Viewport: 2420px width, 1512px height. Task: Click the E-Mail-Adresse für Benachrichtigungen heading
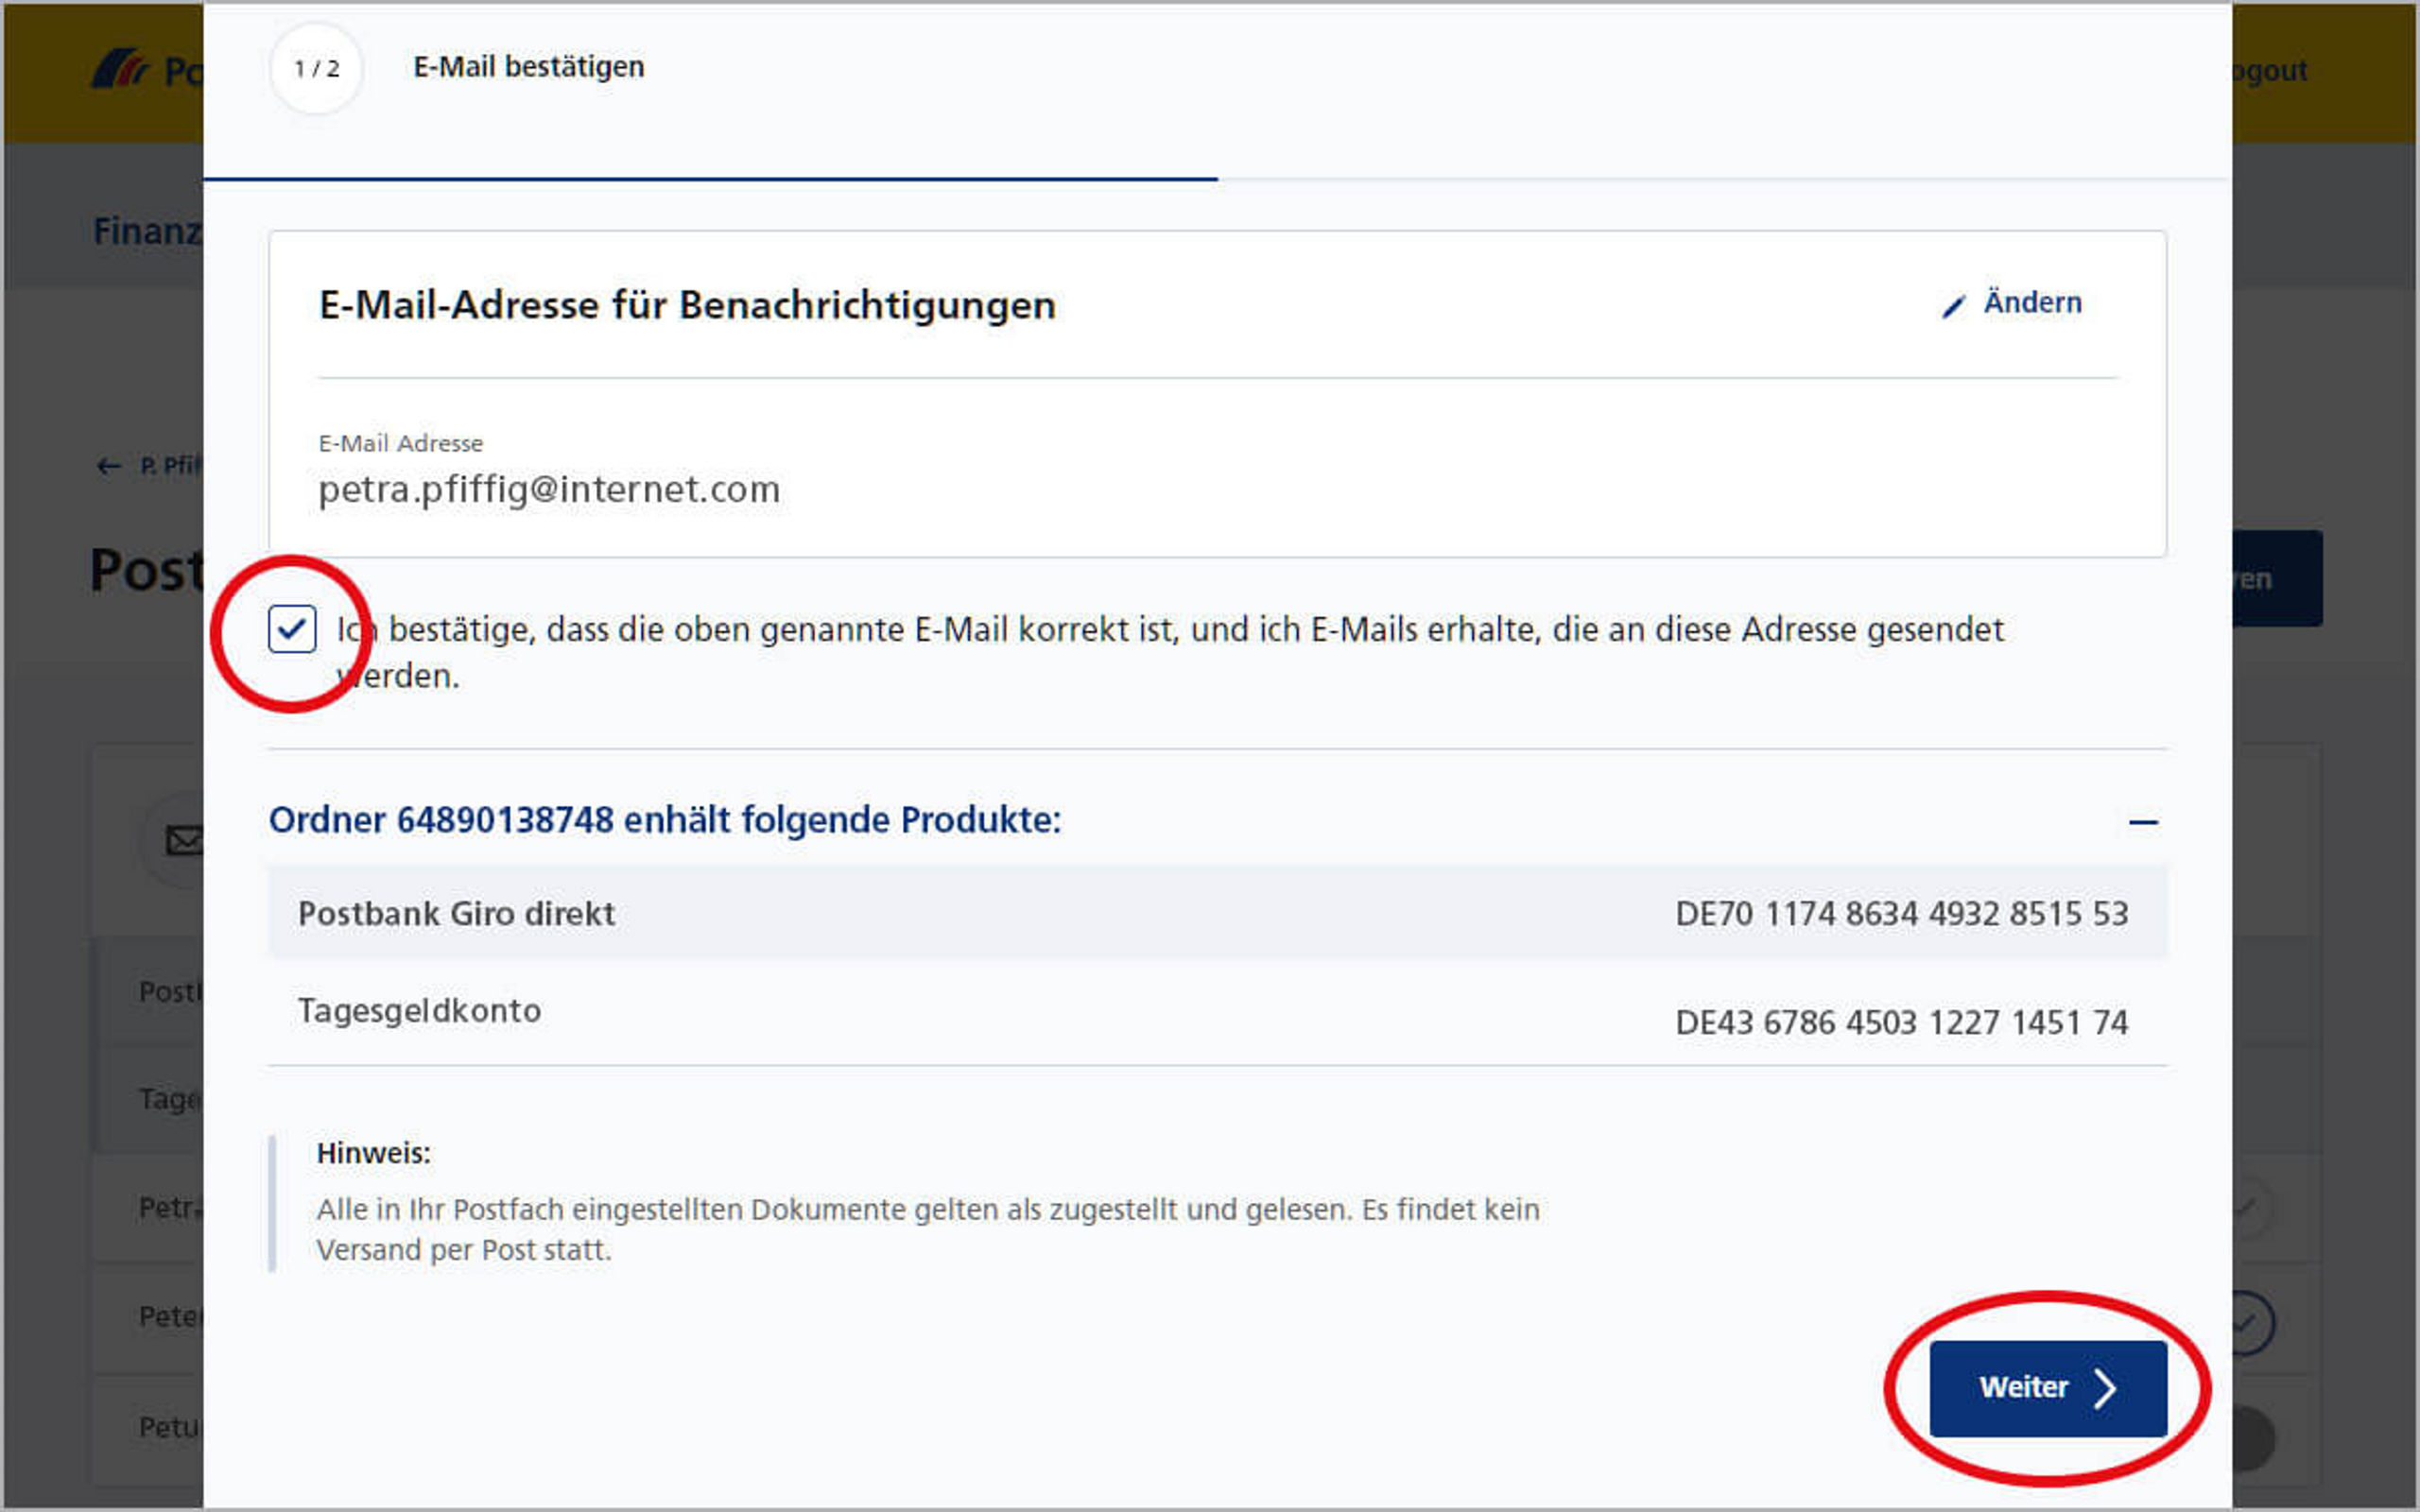687,305
